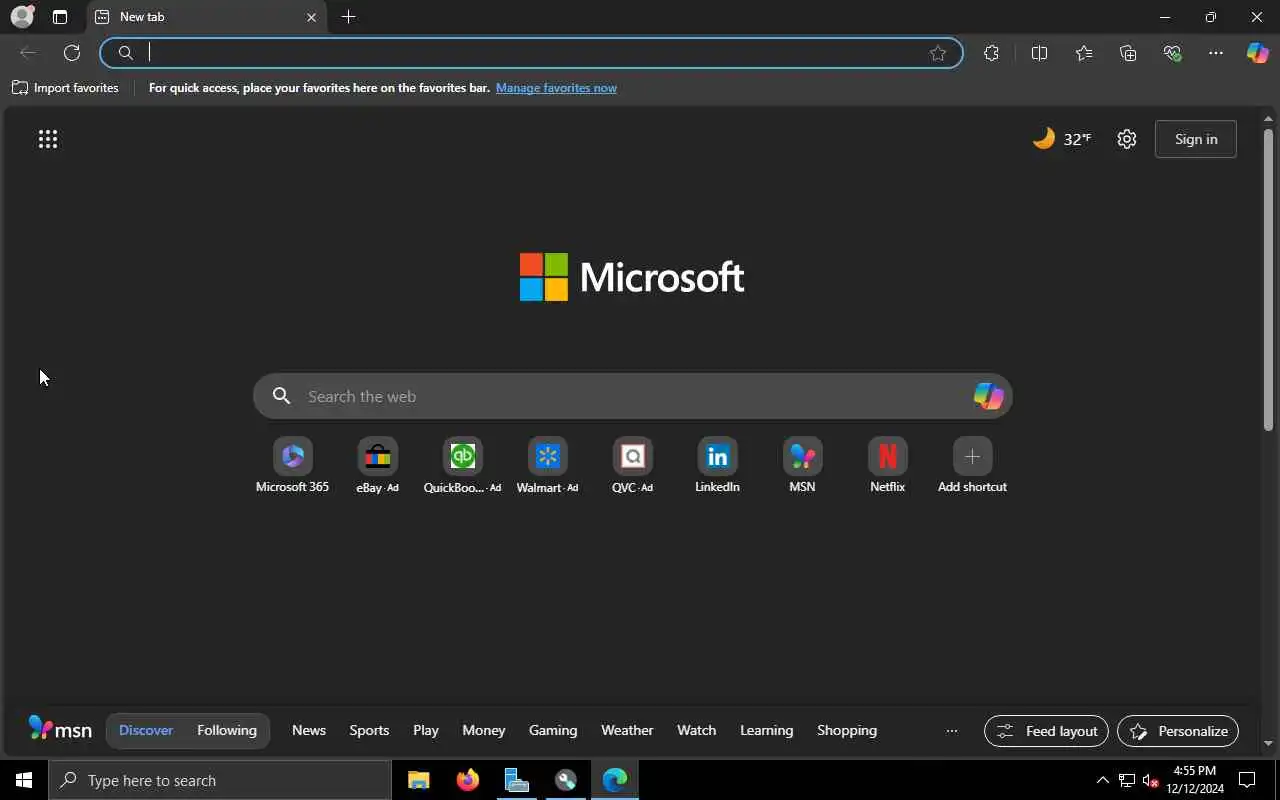This screenshot has height=800, width=1280.
Task: Open the Money category
Action: click(484, 730)
